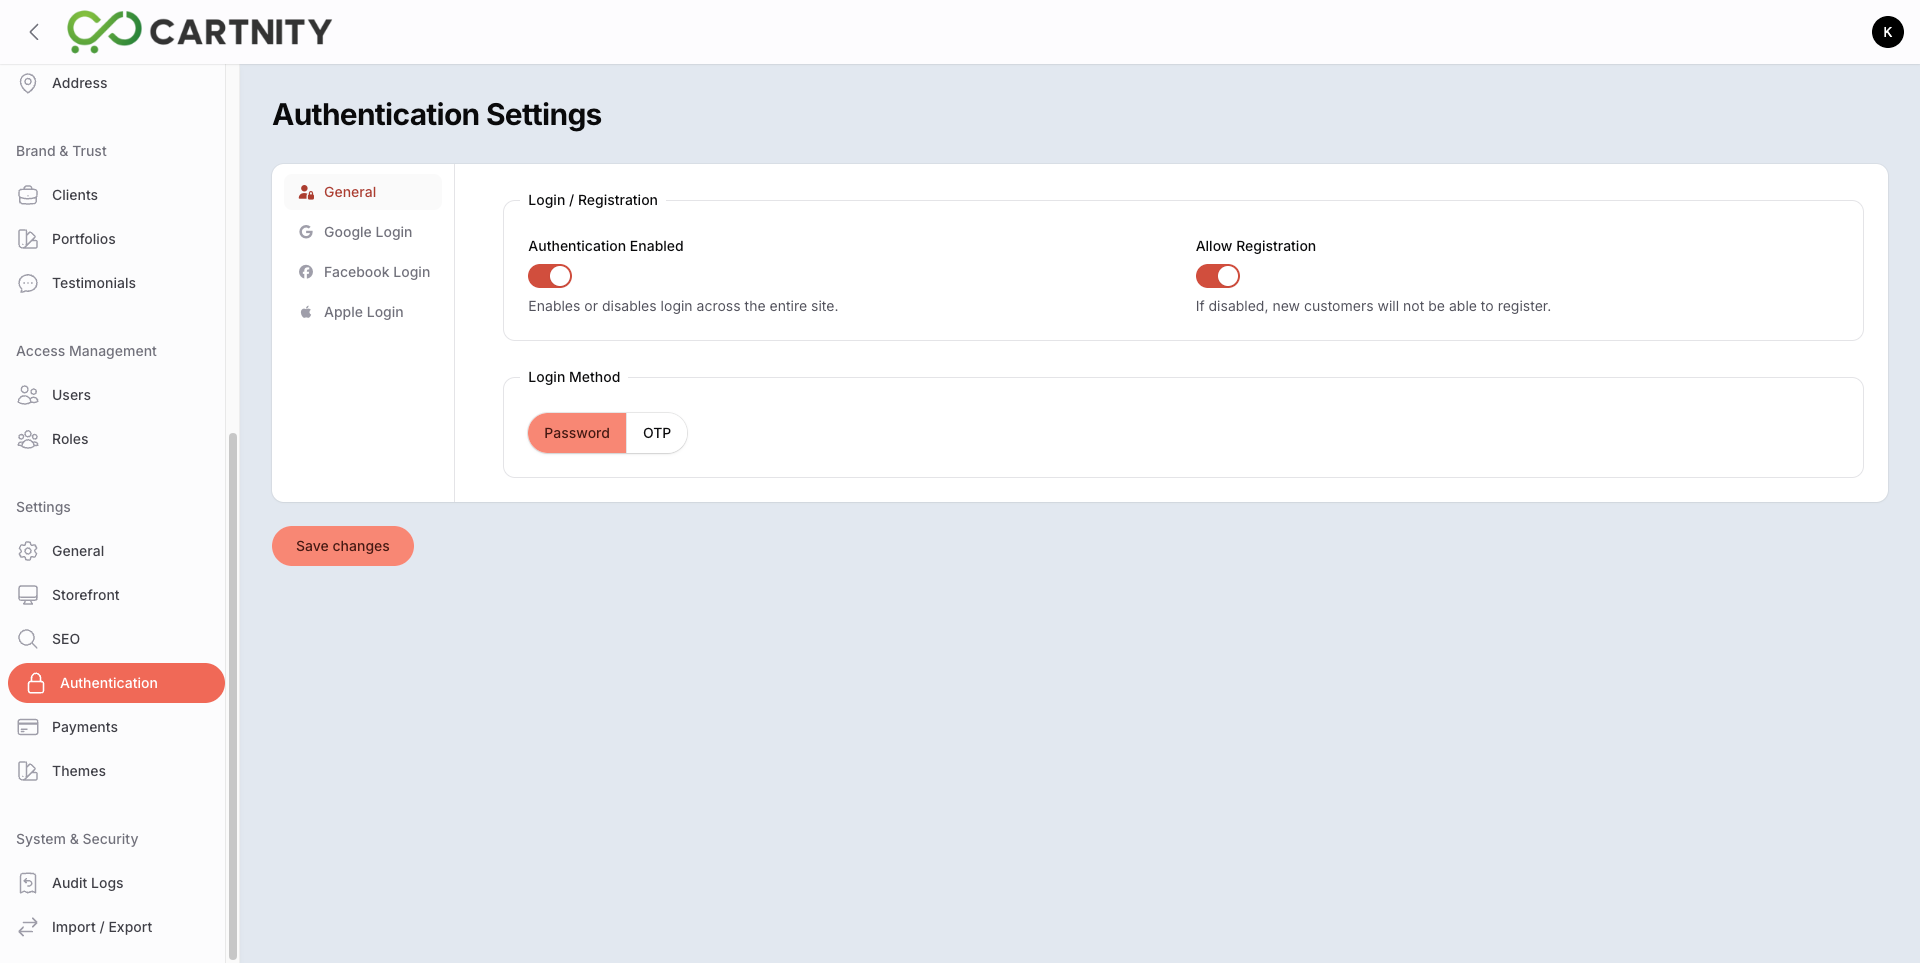Switch to the Google Login tab
Viewport: 1920px width, 963px height.
pyautogui.click(x=363, y=232)
